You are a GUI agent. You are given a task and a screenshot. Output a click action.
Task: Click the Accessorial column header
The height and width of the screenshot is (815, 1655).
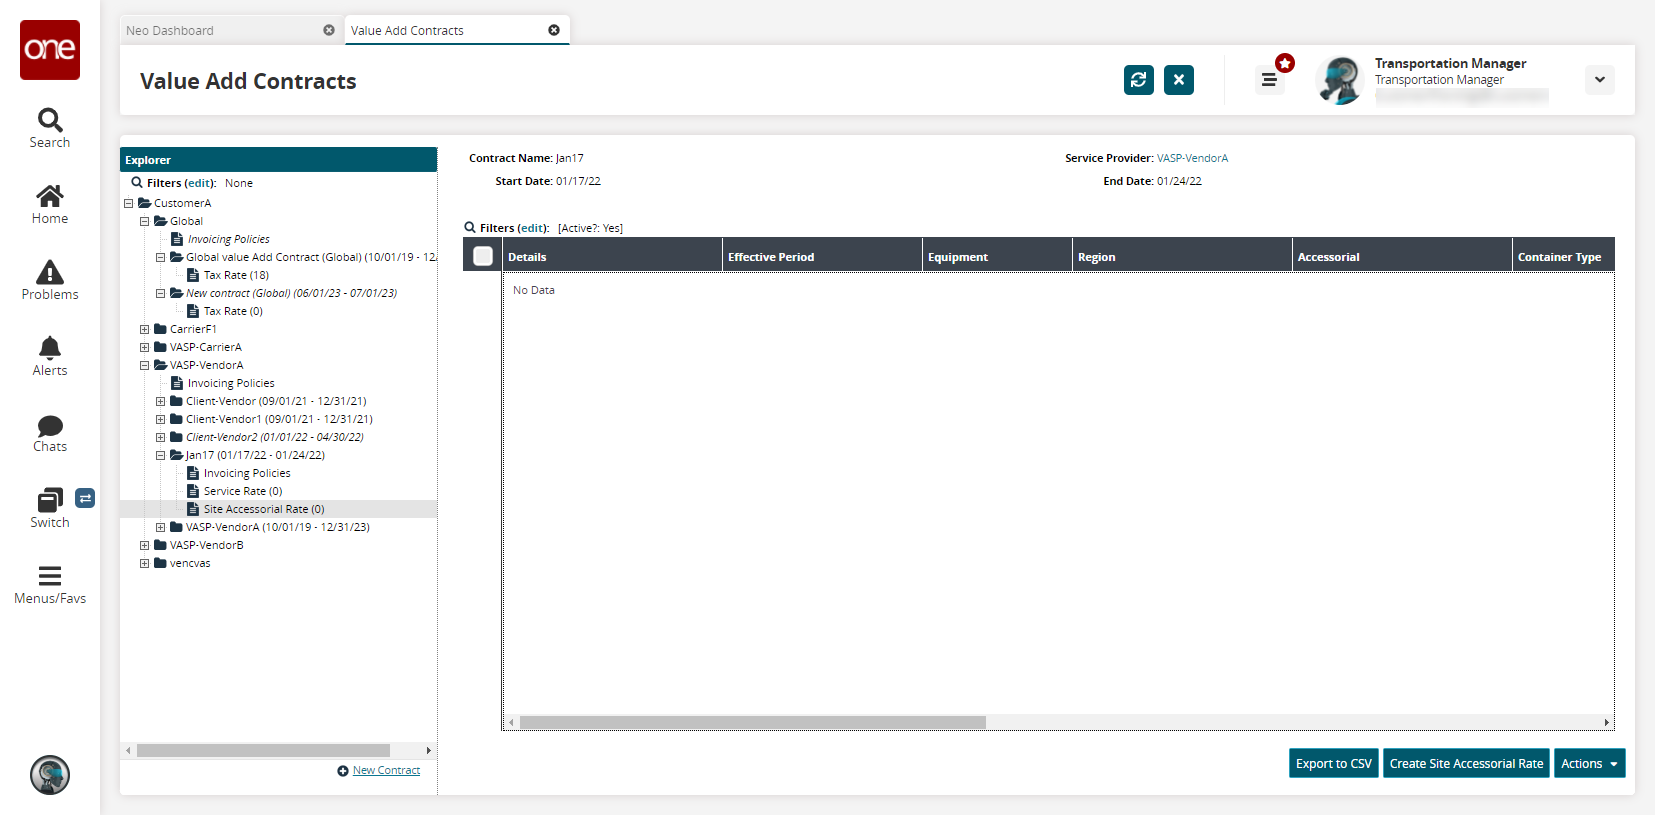coord(1402,256)
